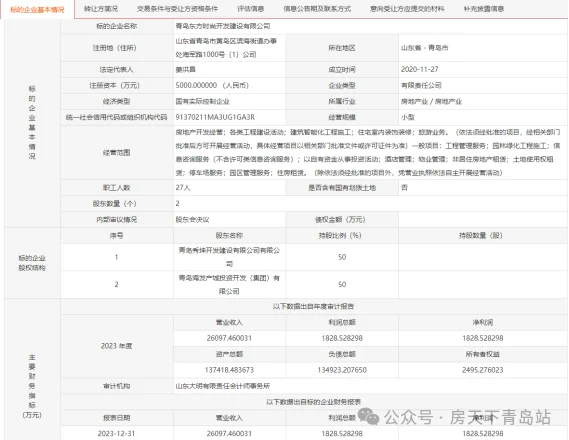Viewport: 569px width, 440px height.
Task: Open the 交易条件与受让方资格条件 tab
Action: pyautogui.click(x=177, y=9)
